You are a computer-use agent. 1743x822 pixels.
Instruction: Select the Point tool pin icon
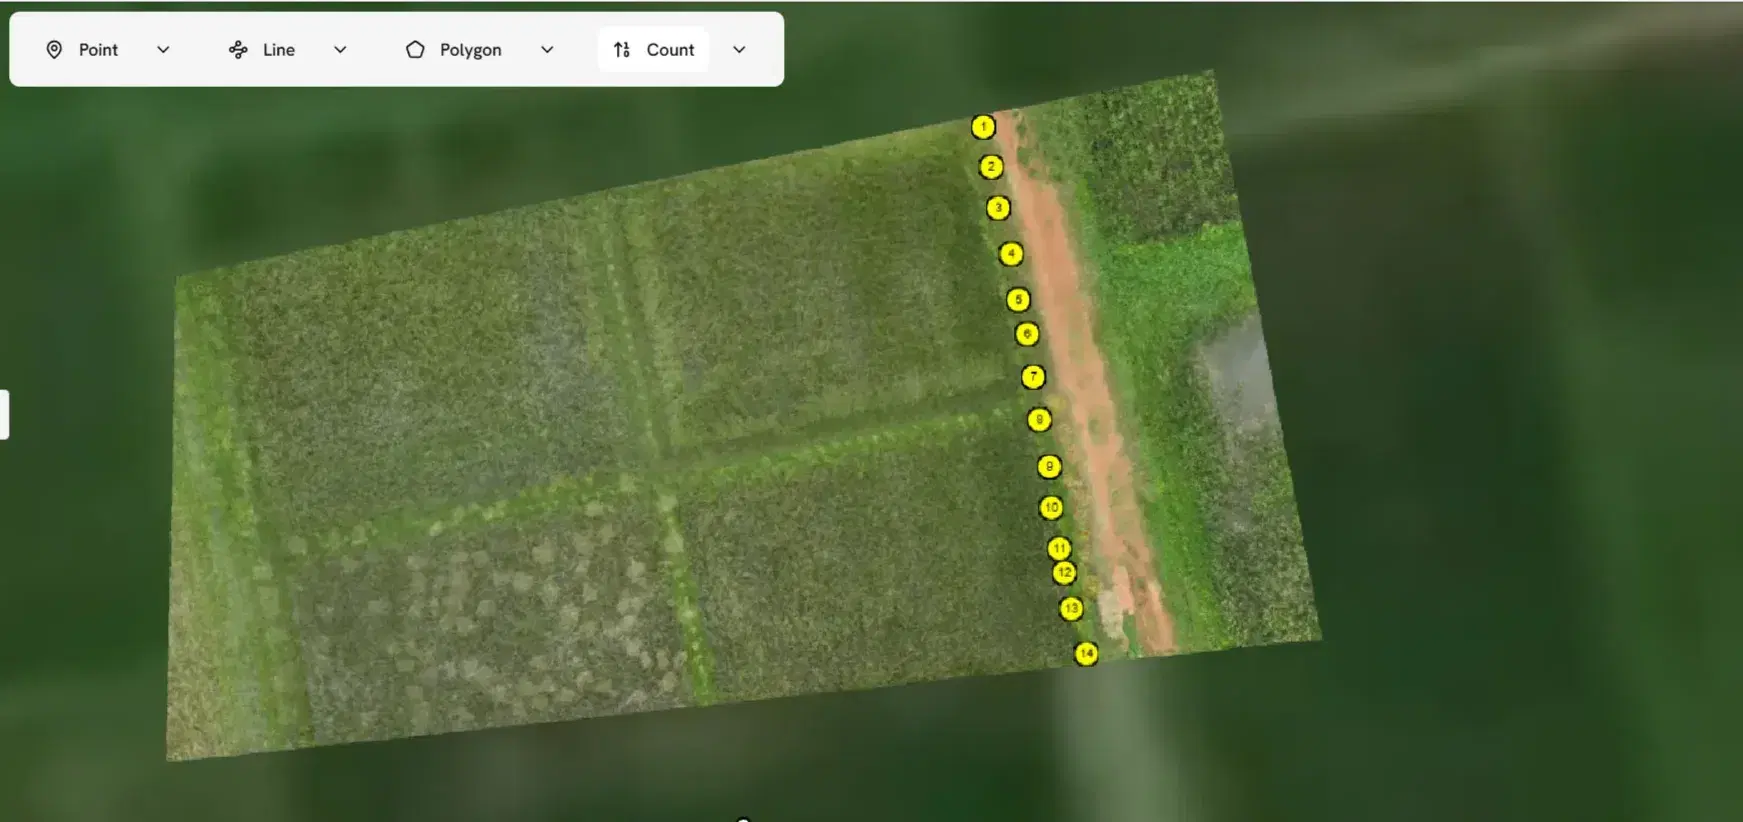54,49
